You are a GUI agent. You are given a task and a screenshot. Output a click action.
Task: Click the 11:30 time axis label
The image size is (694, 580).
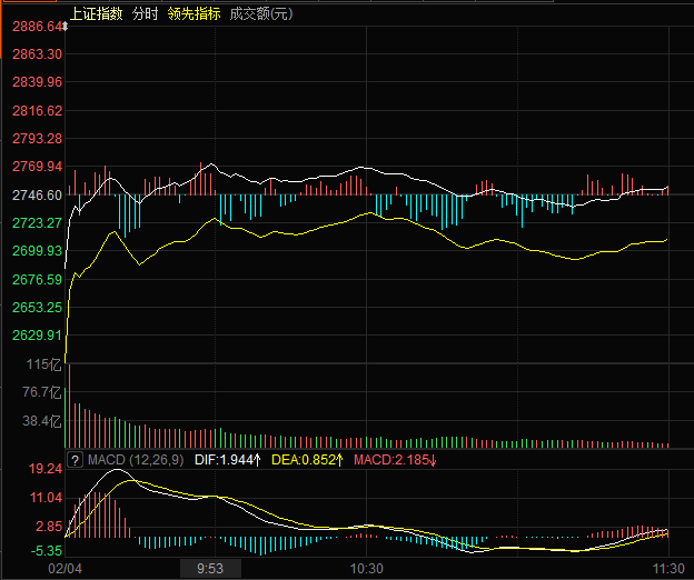click(x=667, y=567)
